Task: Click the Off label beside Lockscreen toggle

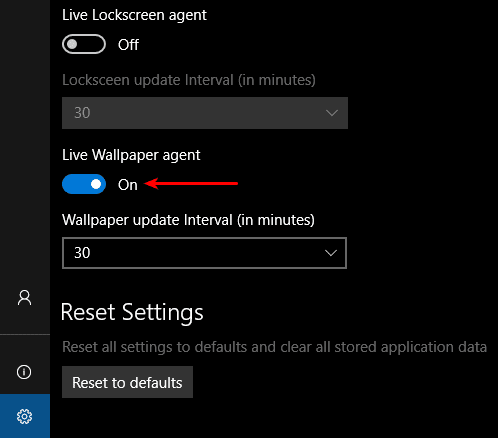Action: [128, 45]
